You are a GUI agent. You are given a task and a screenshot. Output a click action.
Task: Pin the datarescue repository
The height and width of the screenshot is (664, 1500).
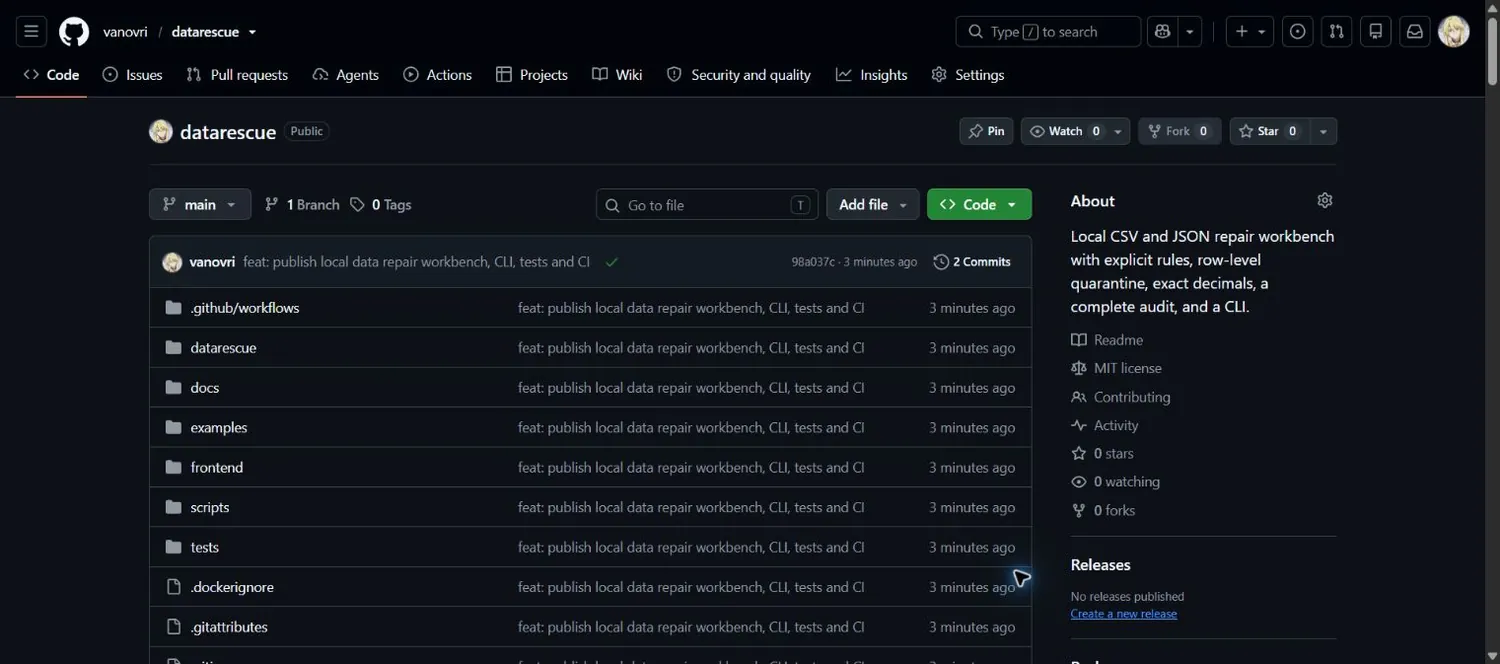pyautogui.click(x=986, y=131)
